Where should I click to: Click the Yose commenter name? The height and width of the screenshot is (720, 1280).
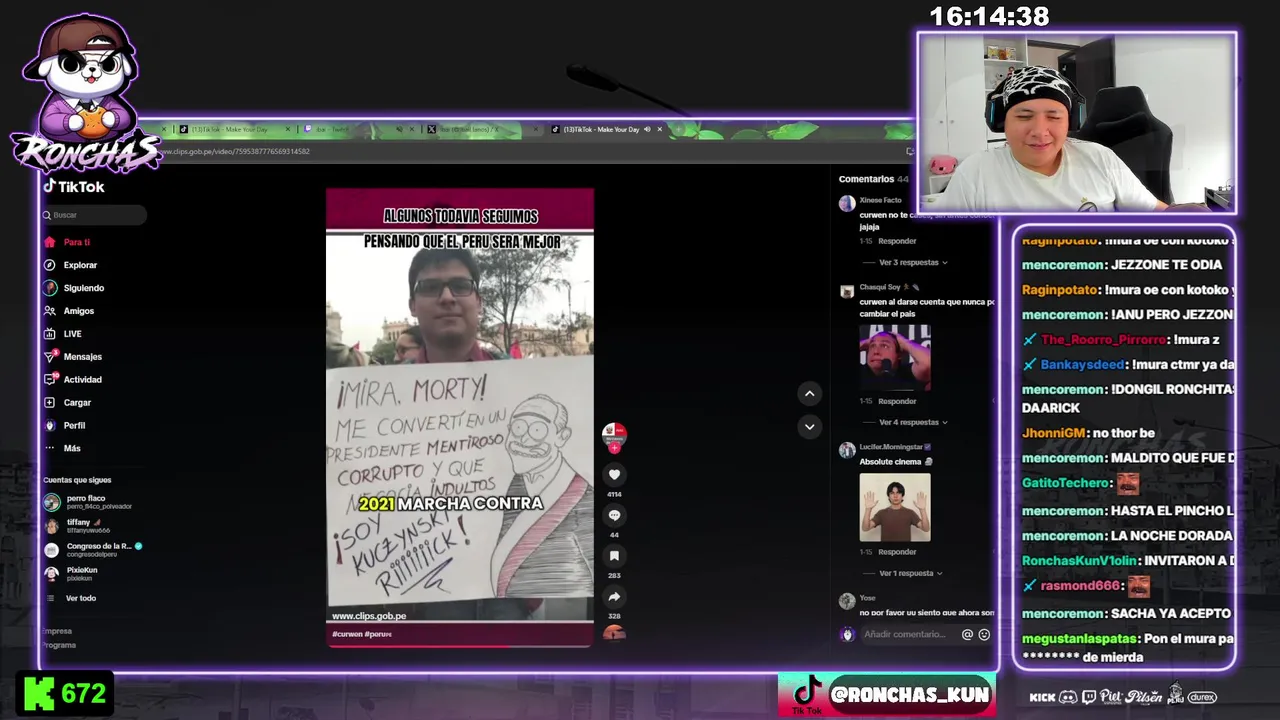point(868,598)
